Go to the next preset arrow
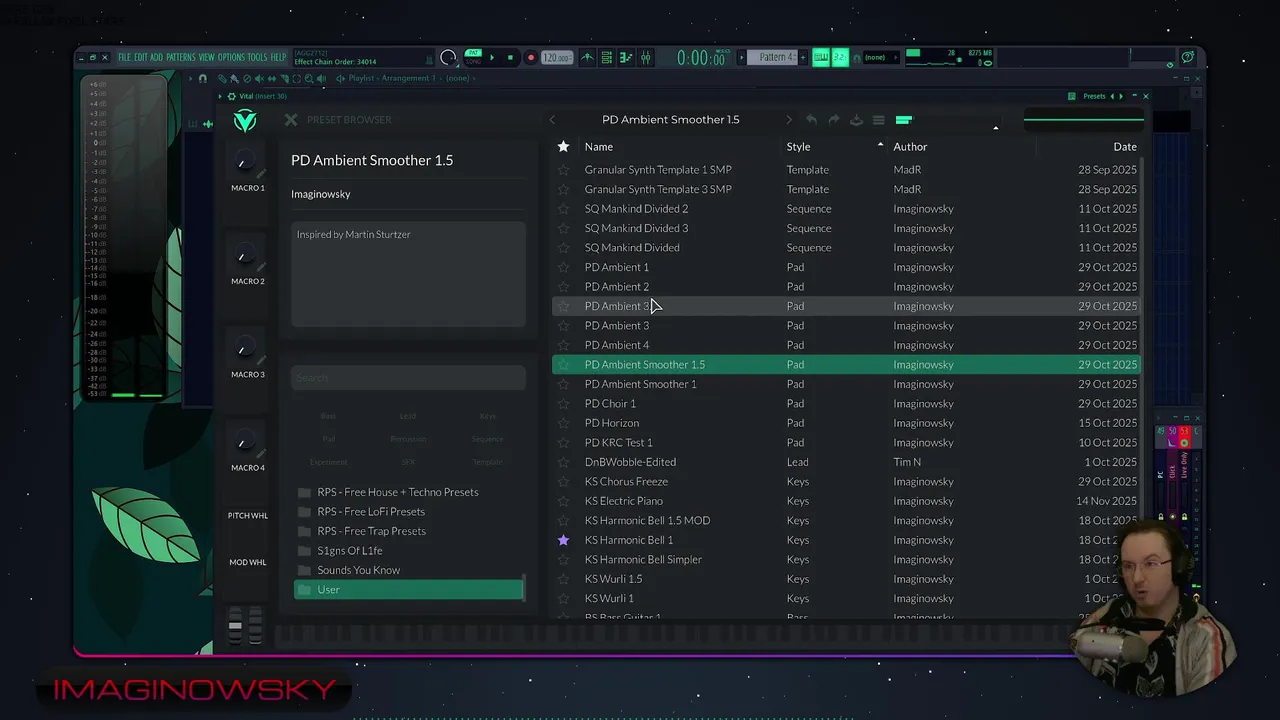1280x720 pixels. (x=788, y=120)
